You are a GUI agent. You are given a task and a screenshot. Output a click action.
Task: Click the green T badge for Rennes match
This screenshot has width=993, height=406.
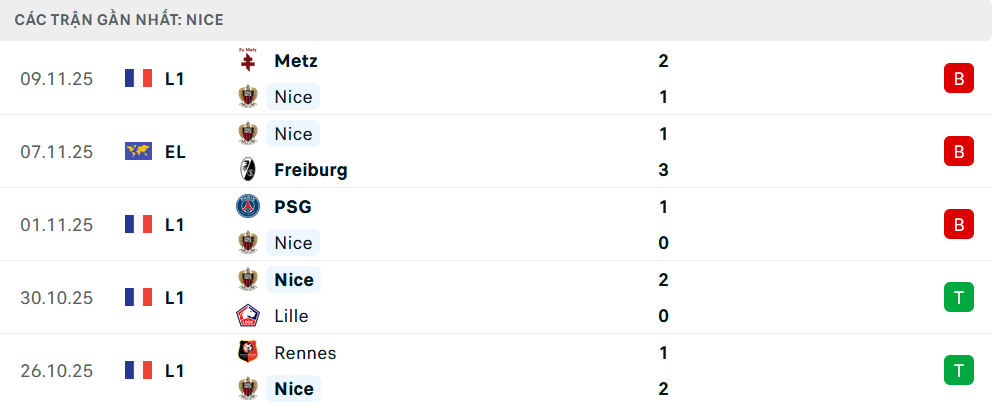(958, 371)
